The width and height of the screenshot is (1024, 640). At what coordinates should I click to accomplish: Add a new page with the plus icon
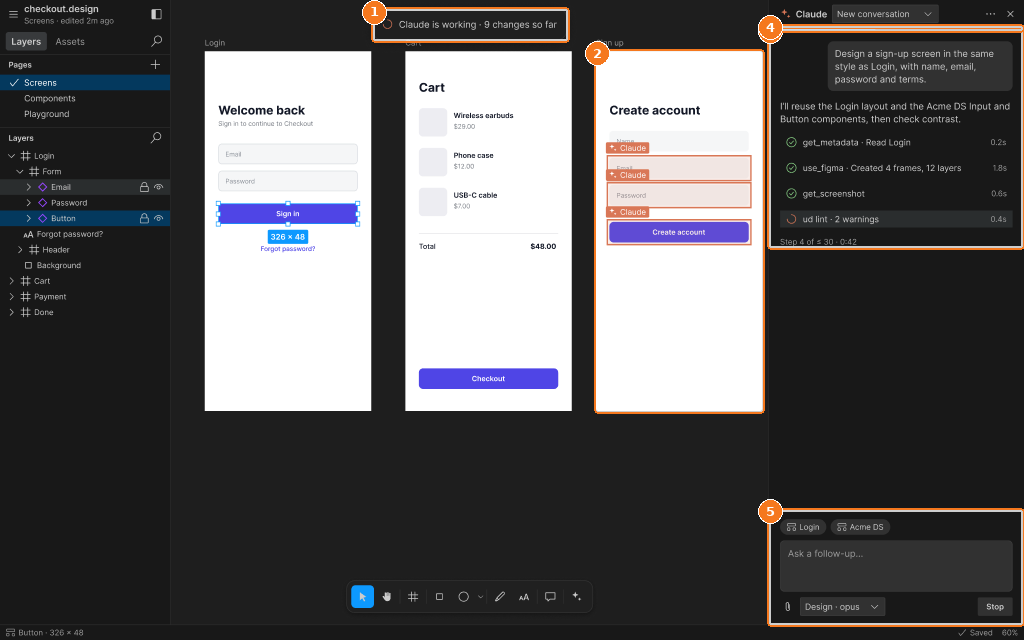155,65
